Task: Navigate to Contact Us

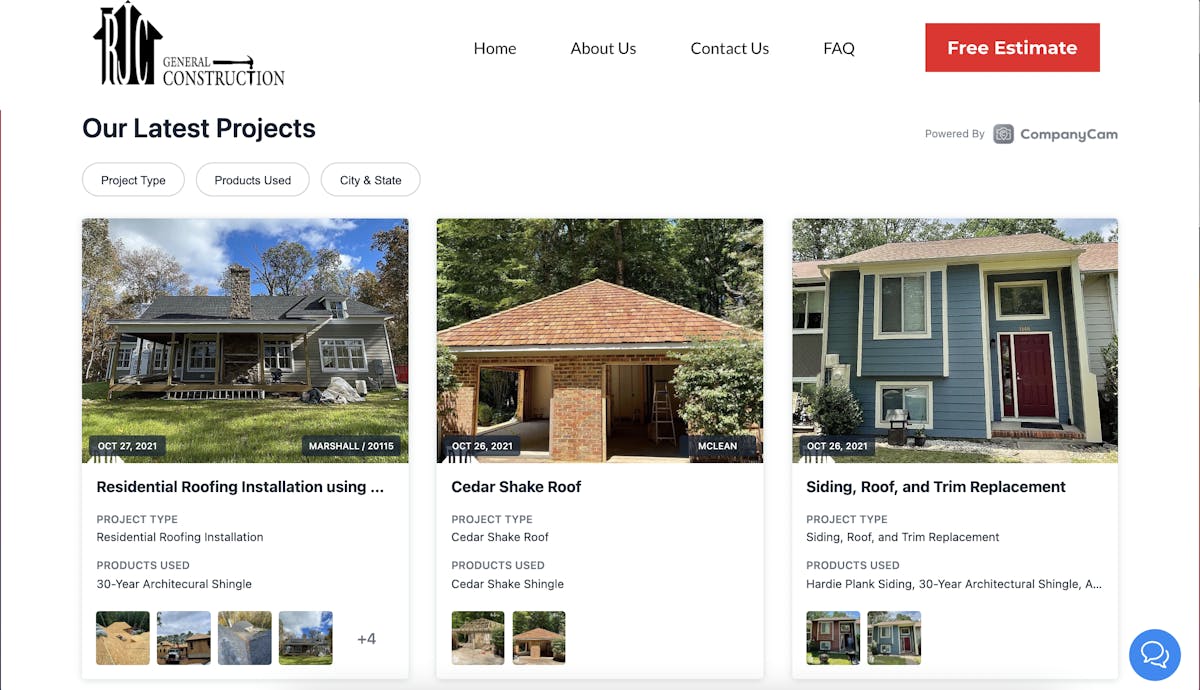Action: (729, 48)
